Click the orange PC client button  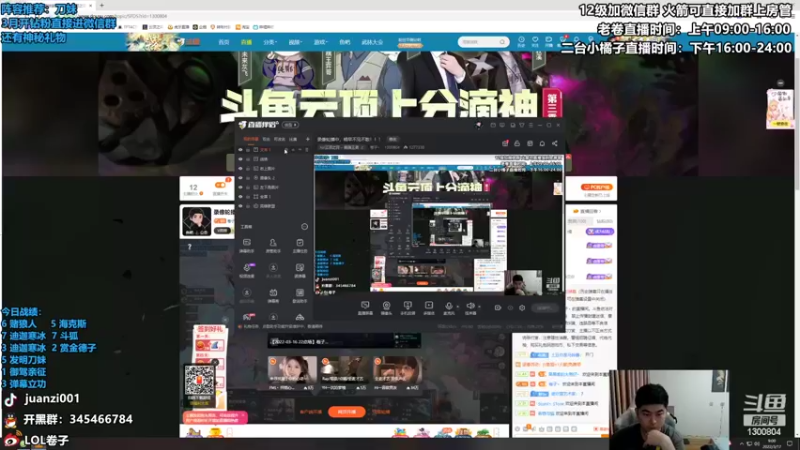coord(597,187)
